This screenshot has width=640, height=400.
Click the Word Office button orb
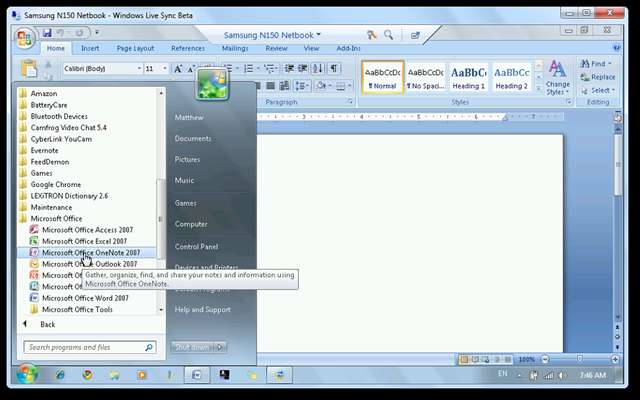24,38
